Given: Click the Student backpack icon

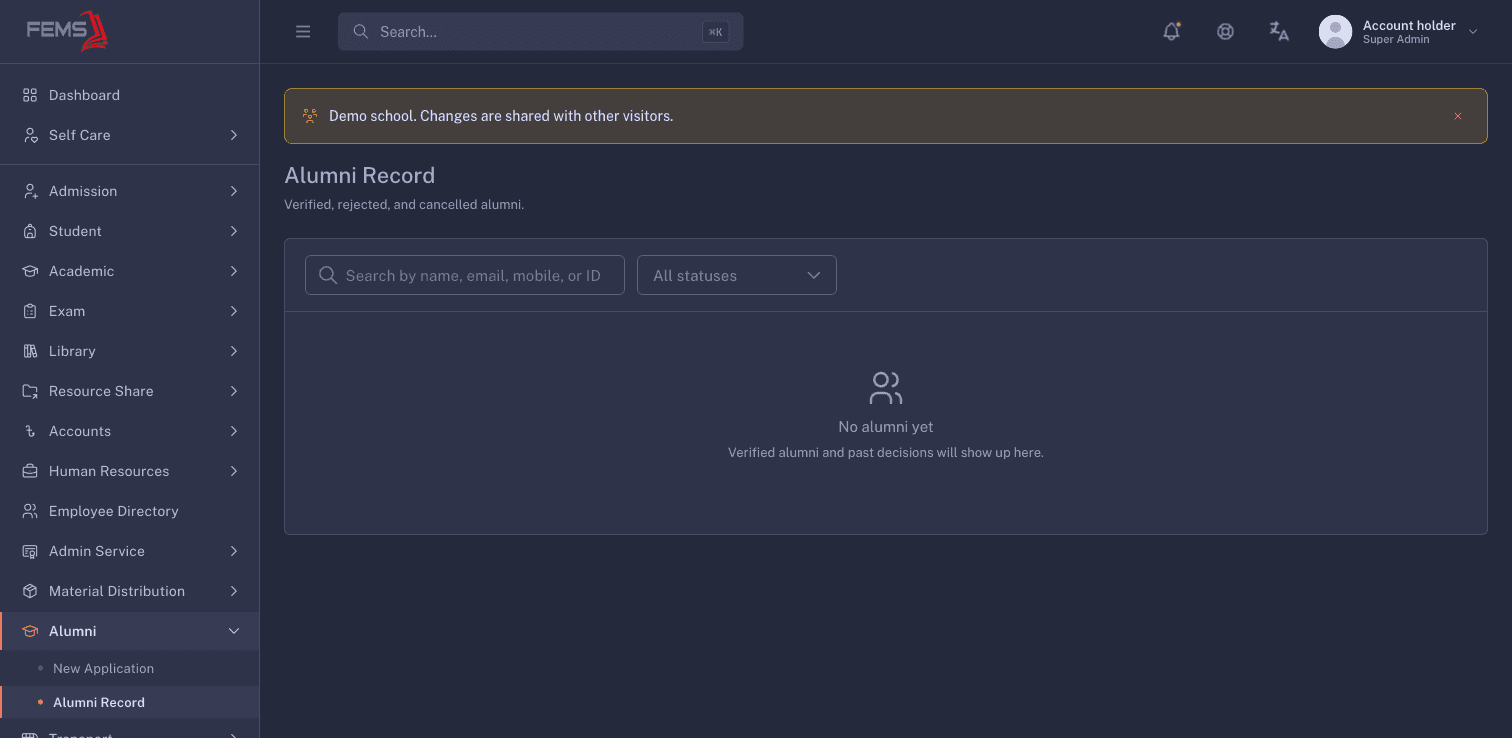Looking at the screenshot, I should pos(30,231).
